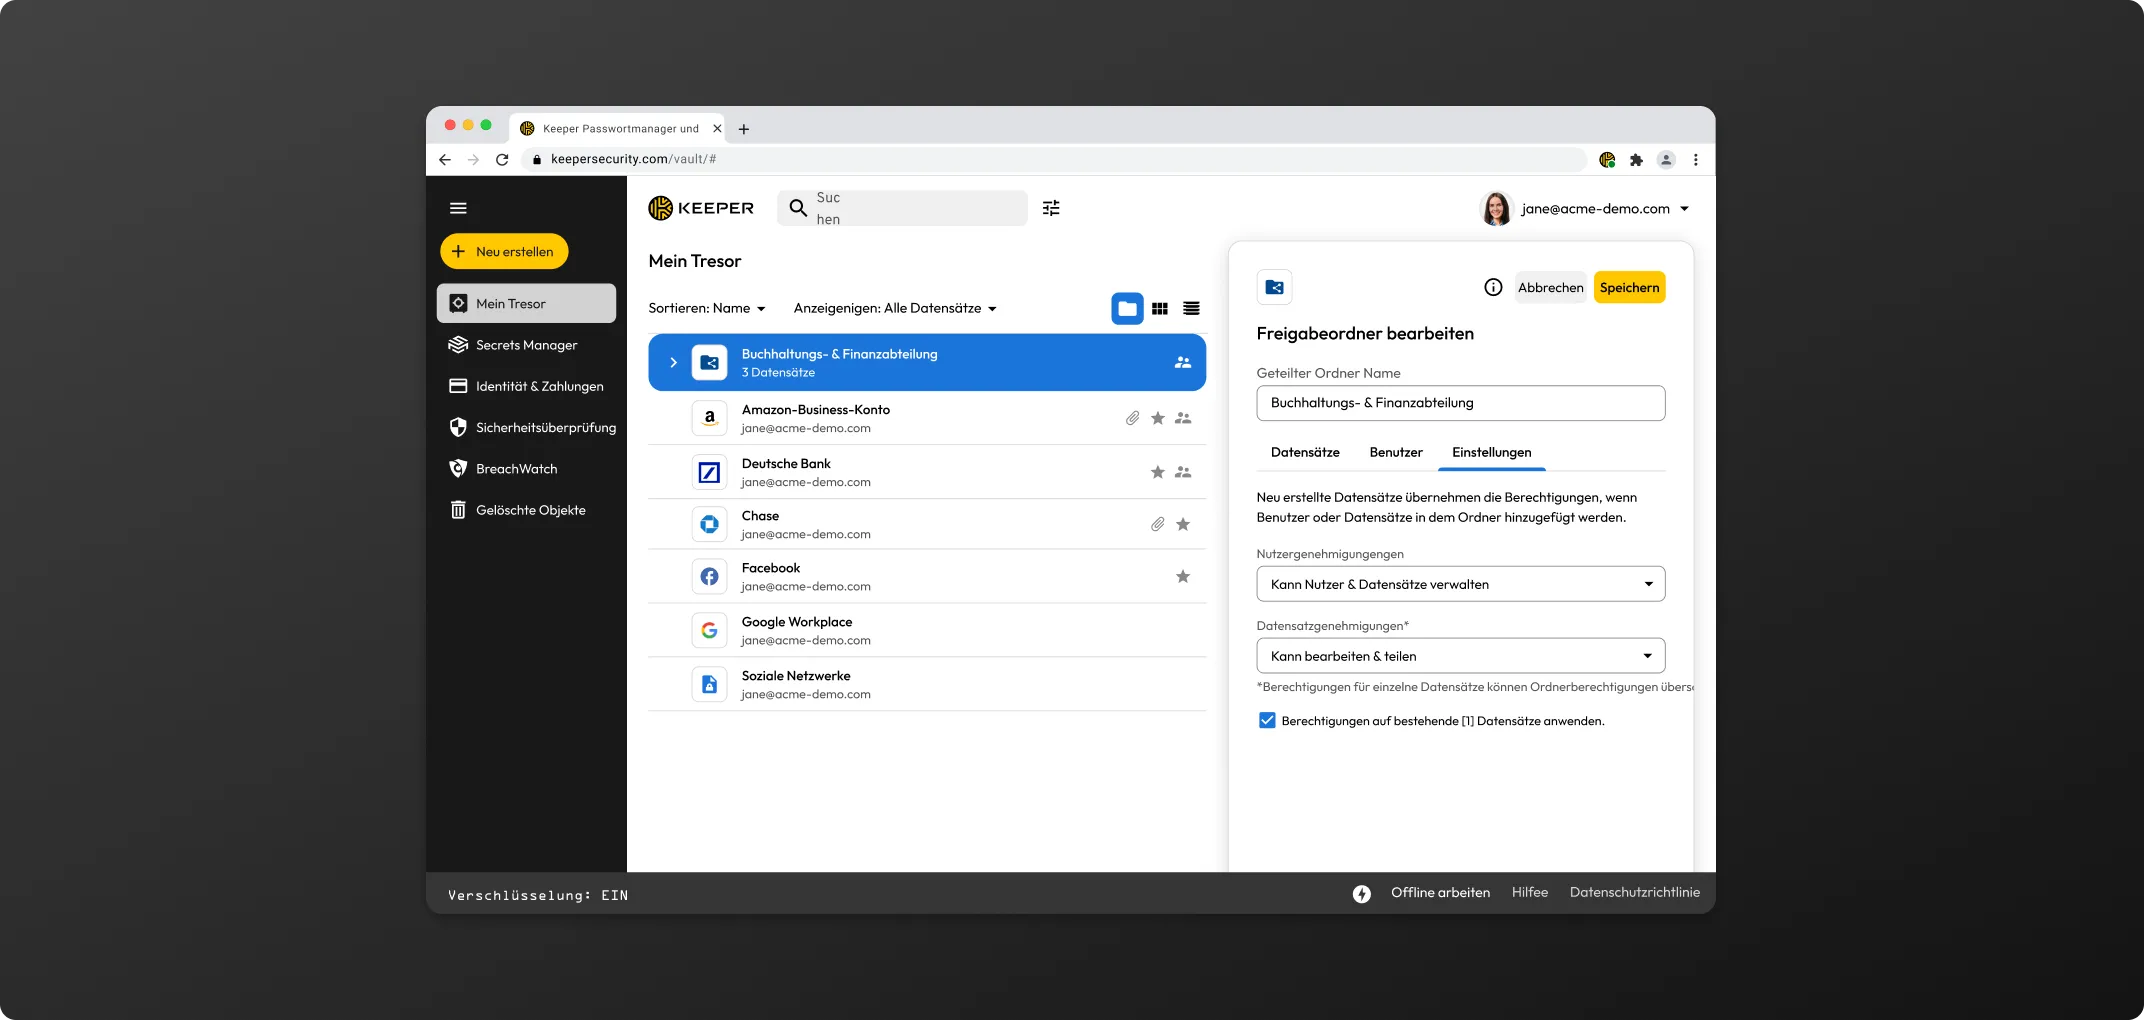Open the hamburger menu in sidebar

(458, 208)
